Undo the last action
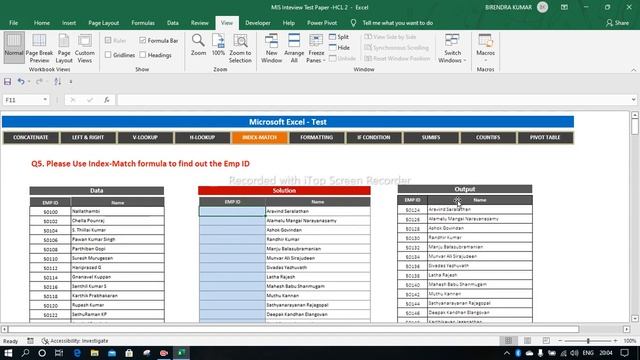640x360 pixels. tap(21, 82)
